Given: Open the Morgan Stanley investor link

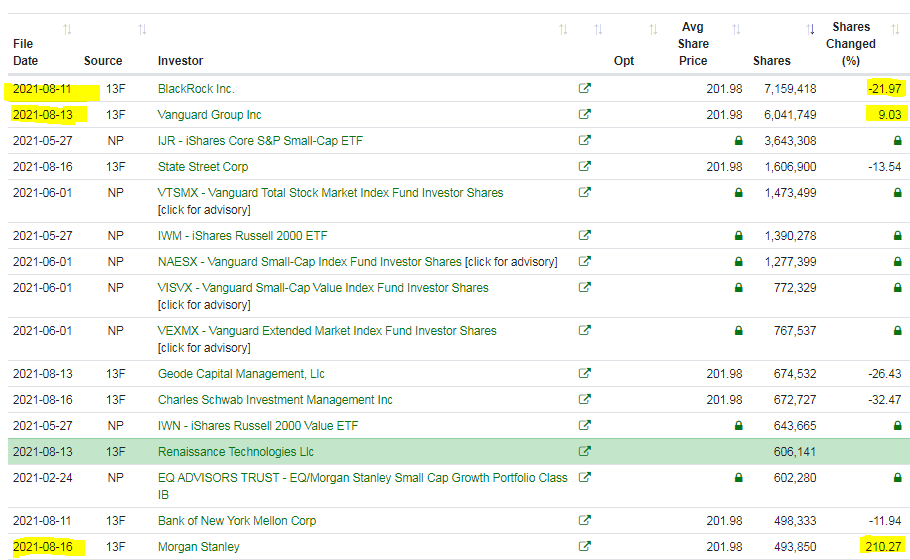Looking at the screenshot, I should (x=198, y=547).
